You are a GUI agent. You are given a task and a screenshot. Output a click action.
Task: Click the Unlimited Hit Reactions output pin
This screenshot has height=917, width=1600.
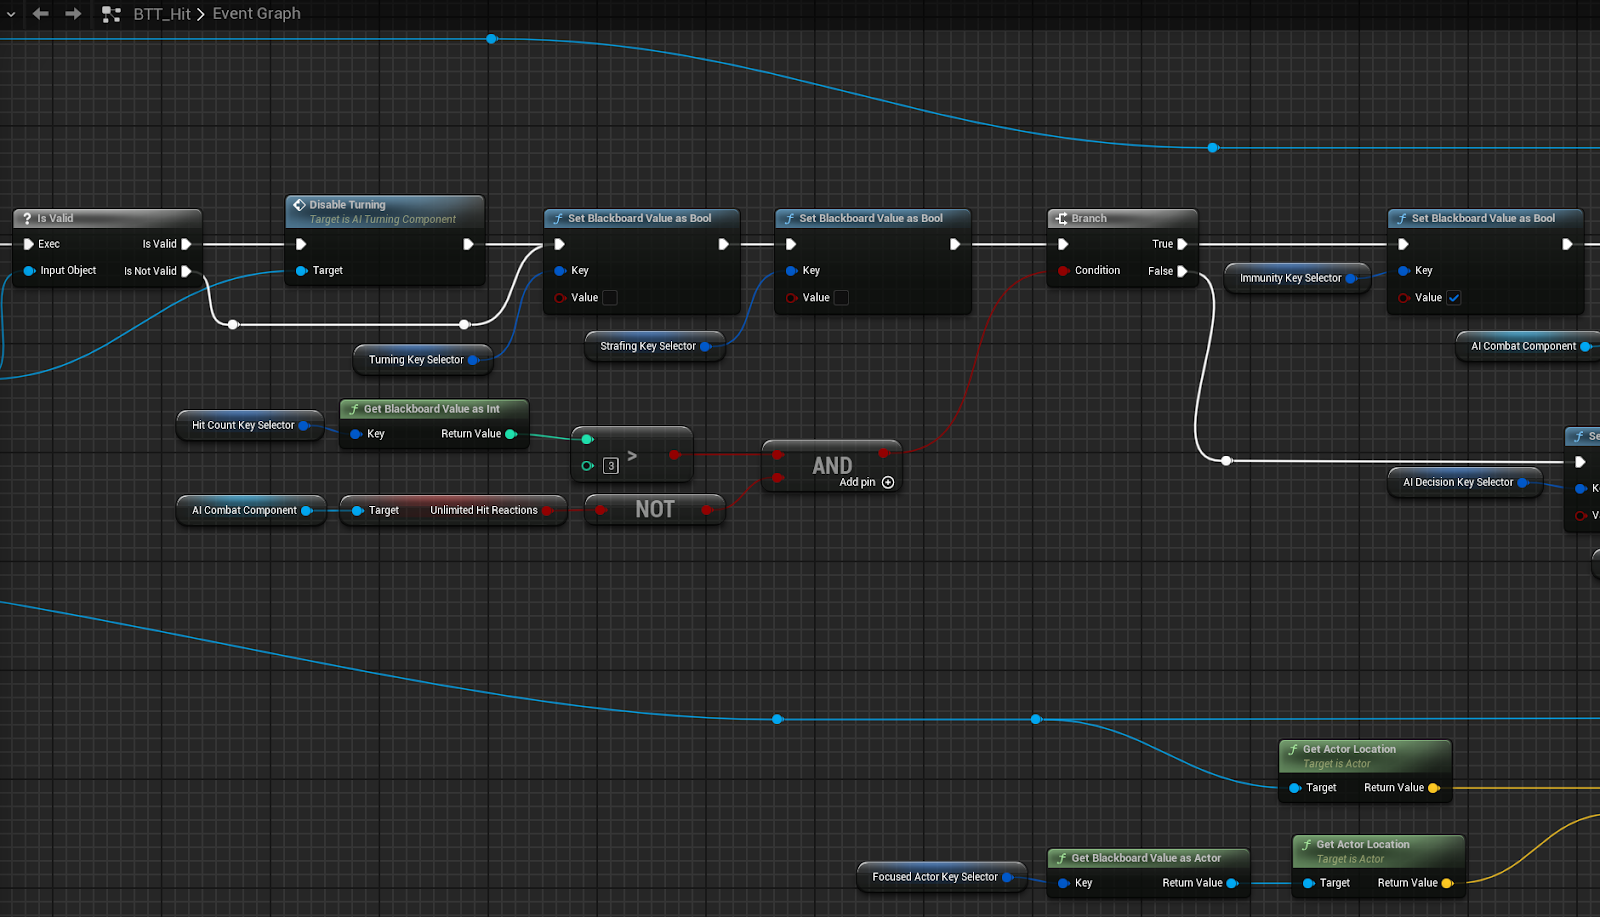coord(548,510)
